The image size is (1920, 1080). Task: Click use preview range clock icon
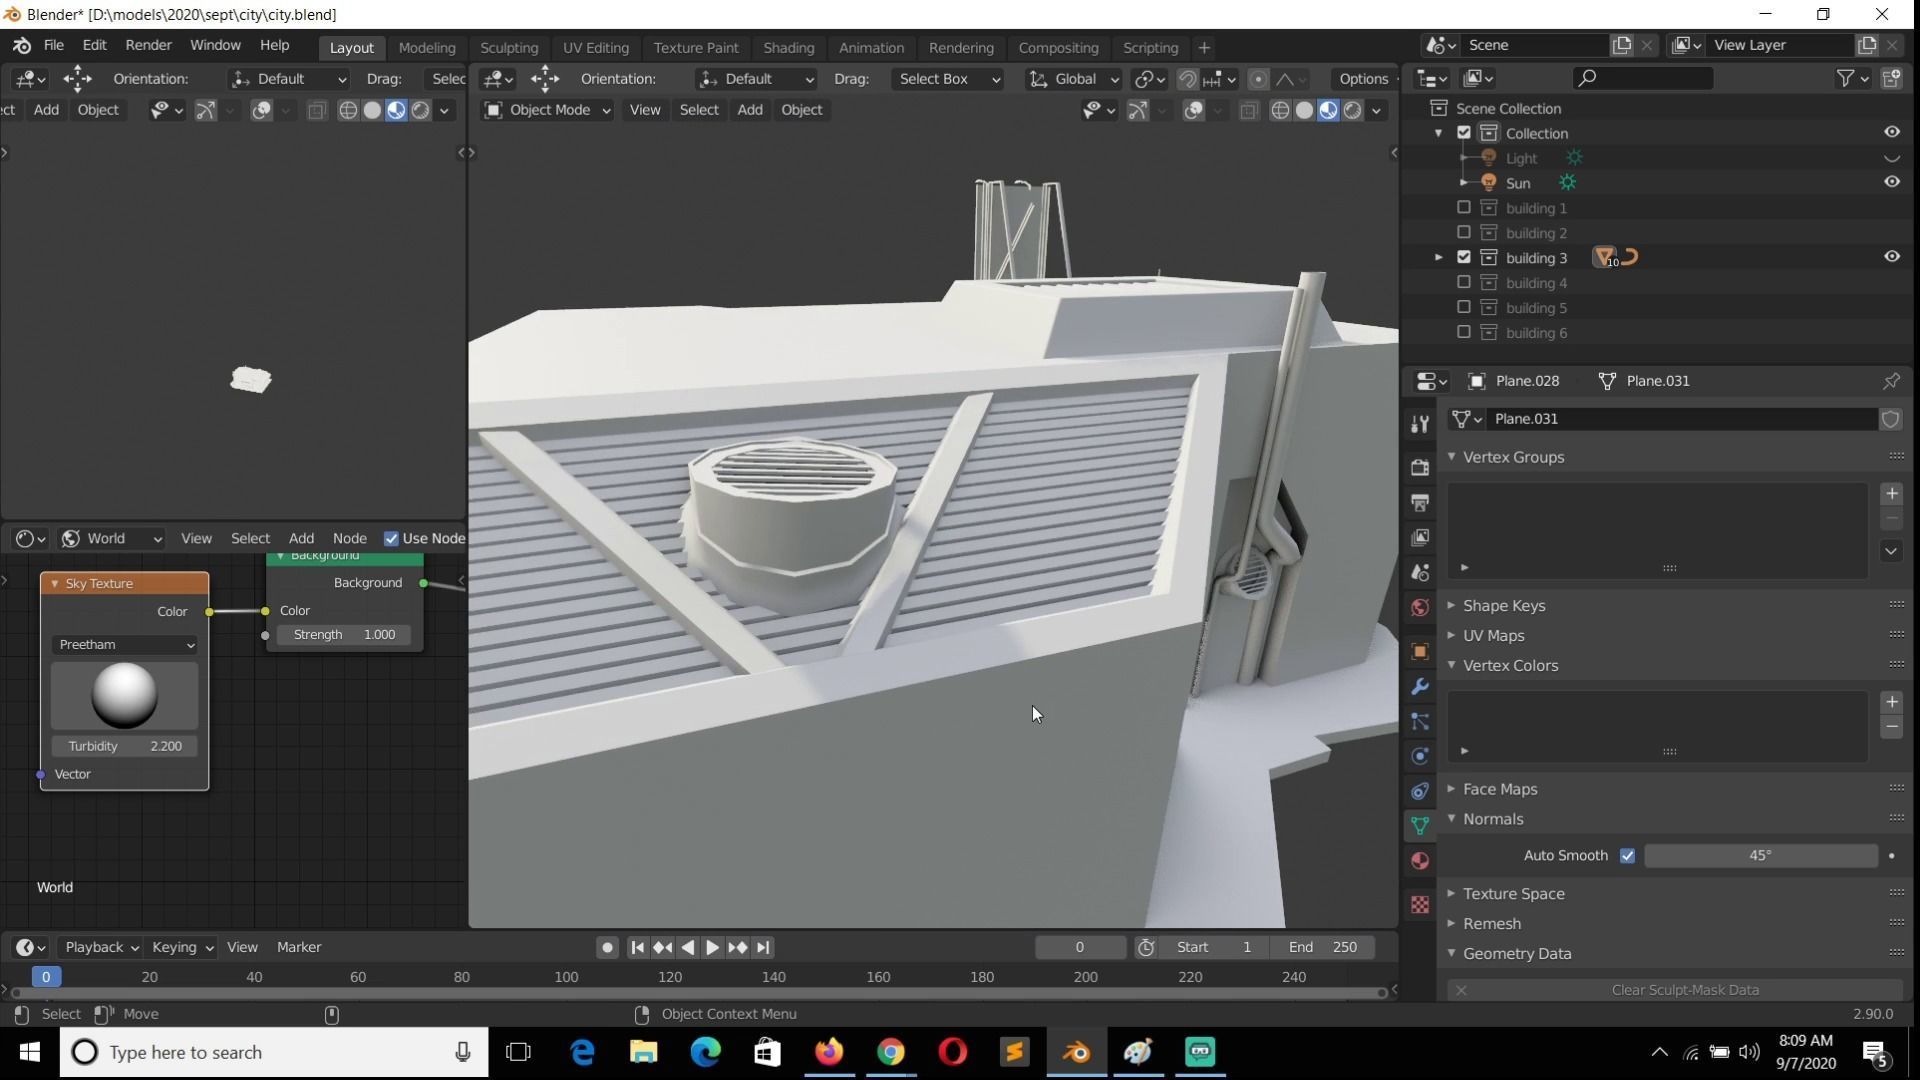[x=1146, y=947]
